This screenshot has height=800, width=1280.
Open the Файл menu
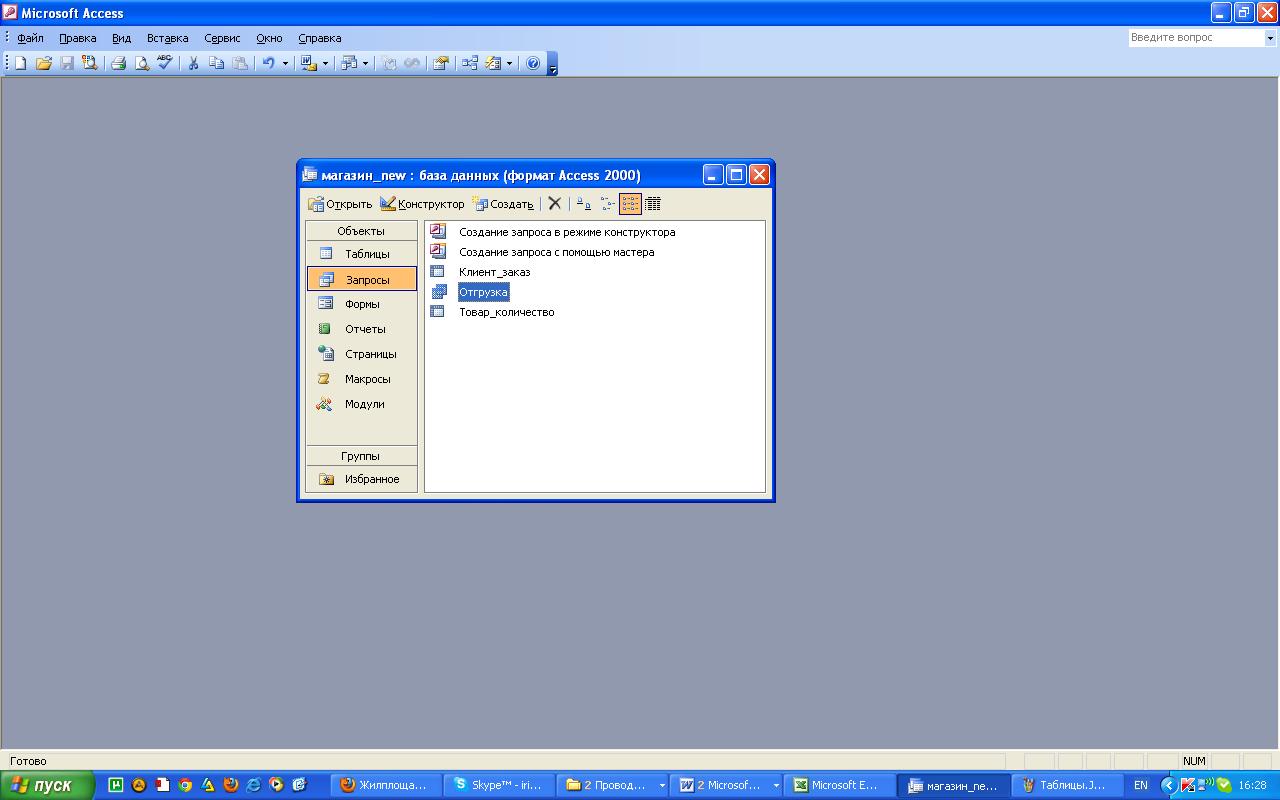coord(30,38)
